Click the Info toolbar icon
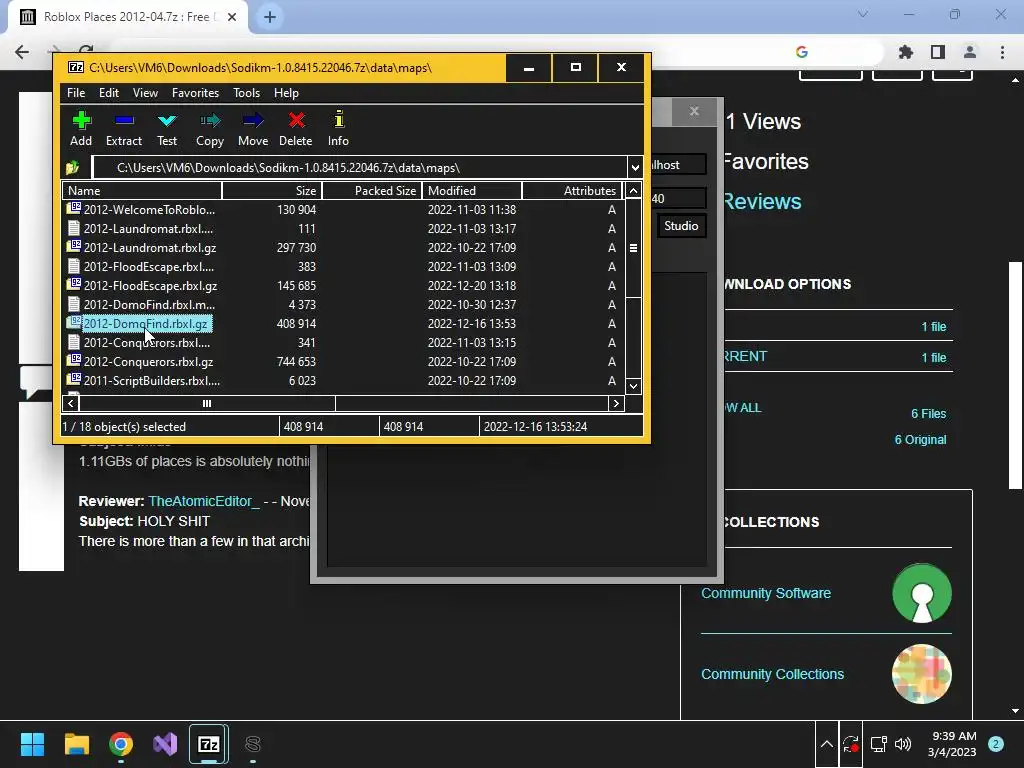This screenshot has width=1024, height=768. pyautogui.click(x=338, y=129)
